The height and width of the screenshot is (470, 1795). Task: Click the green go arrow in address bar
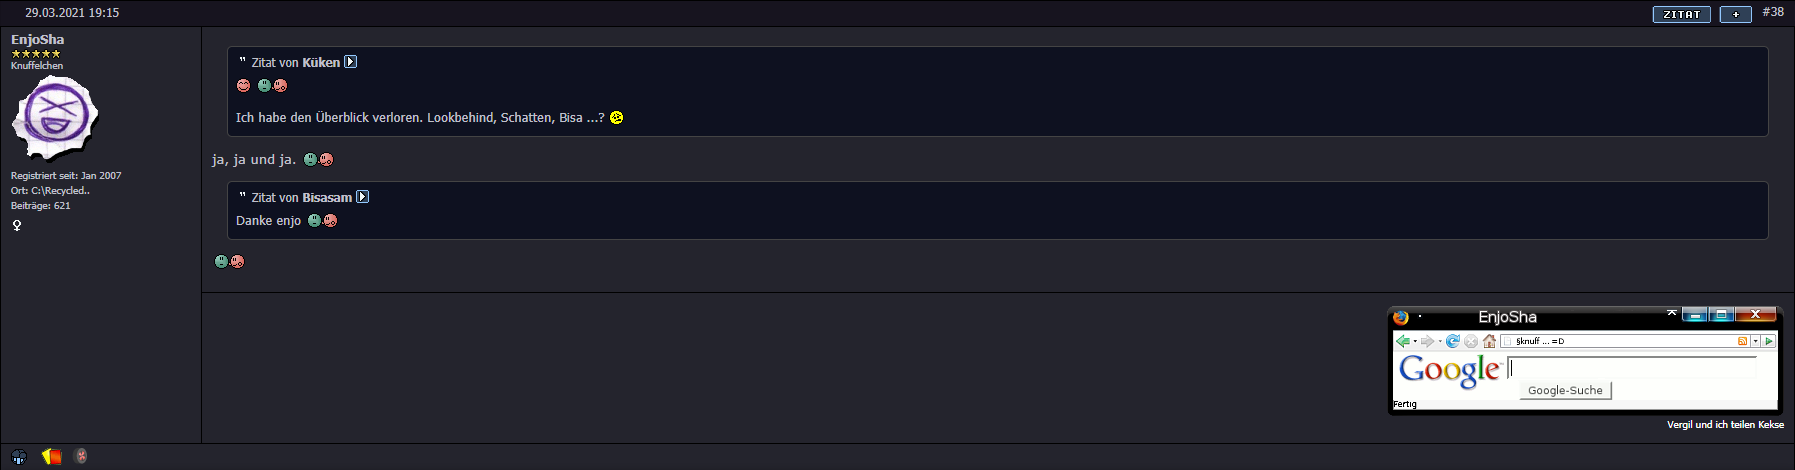coord(1769,341)
